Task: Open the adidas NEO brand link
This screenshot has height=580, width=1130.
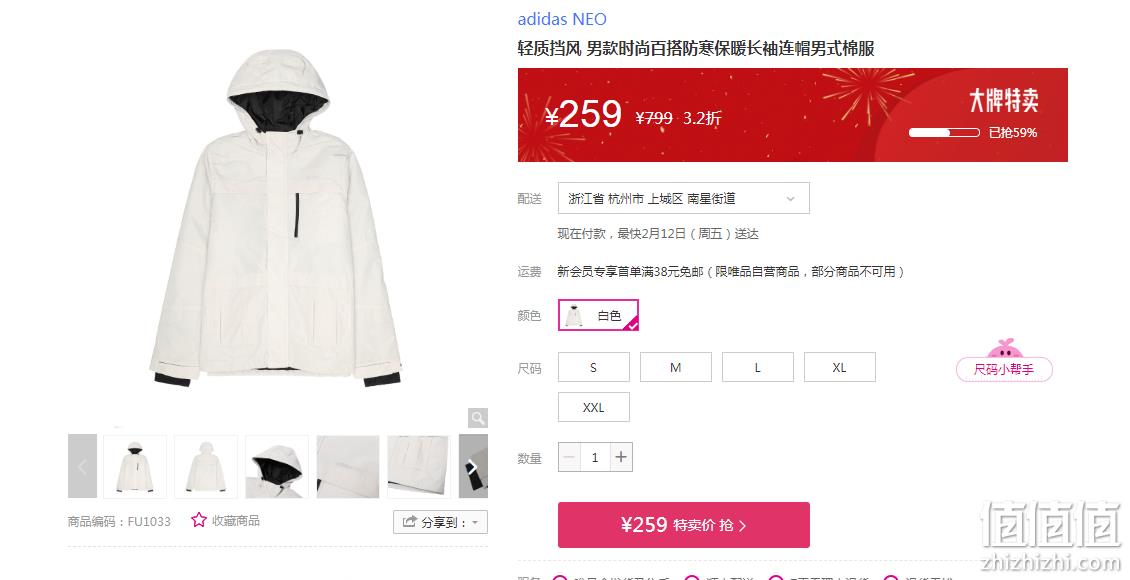Action: coord(562,19)
